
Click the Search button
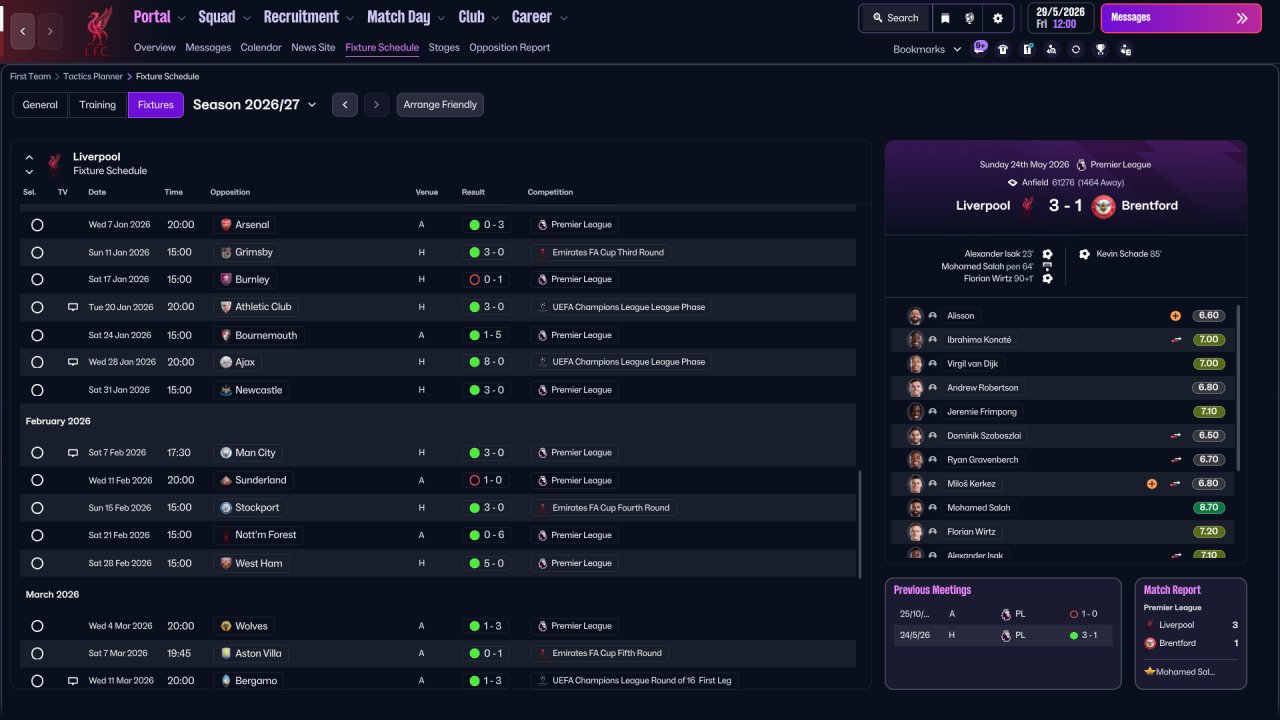[895, 18]
